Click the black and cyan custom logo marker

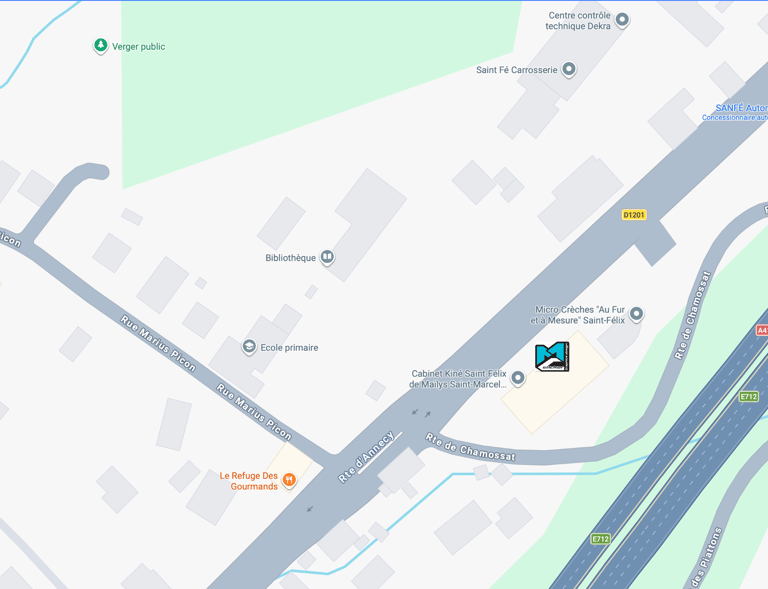point(552,356)
